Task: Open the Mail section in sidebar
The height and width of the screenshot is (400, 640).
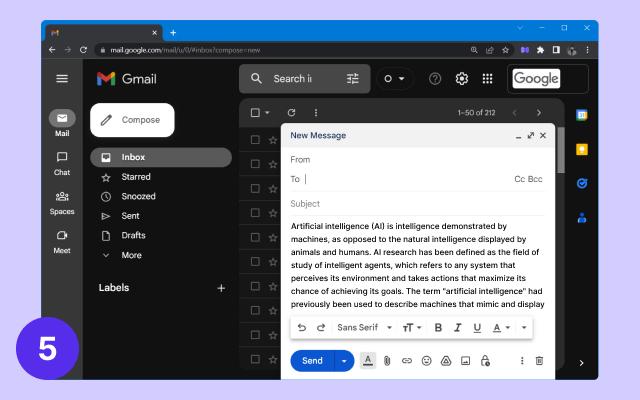Action: [62, 123]
